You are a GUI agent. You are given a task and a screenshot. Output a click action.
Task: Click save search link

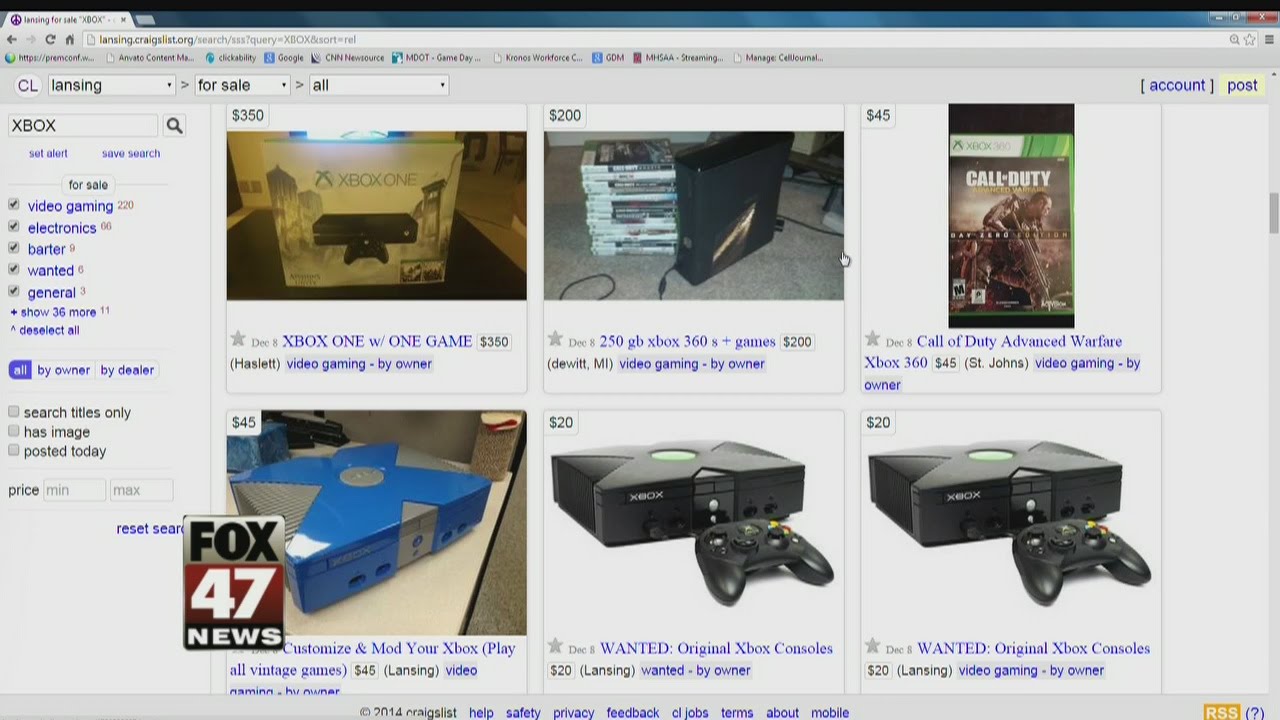(x=131, y=153)
